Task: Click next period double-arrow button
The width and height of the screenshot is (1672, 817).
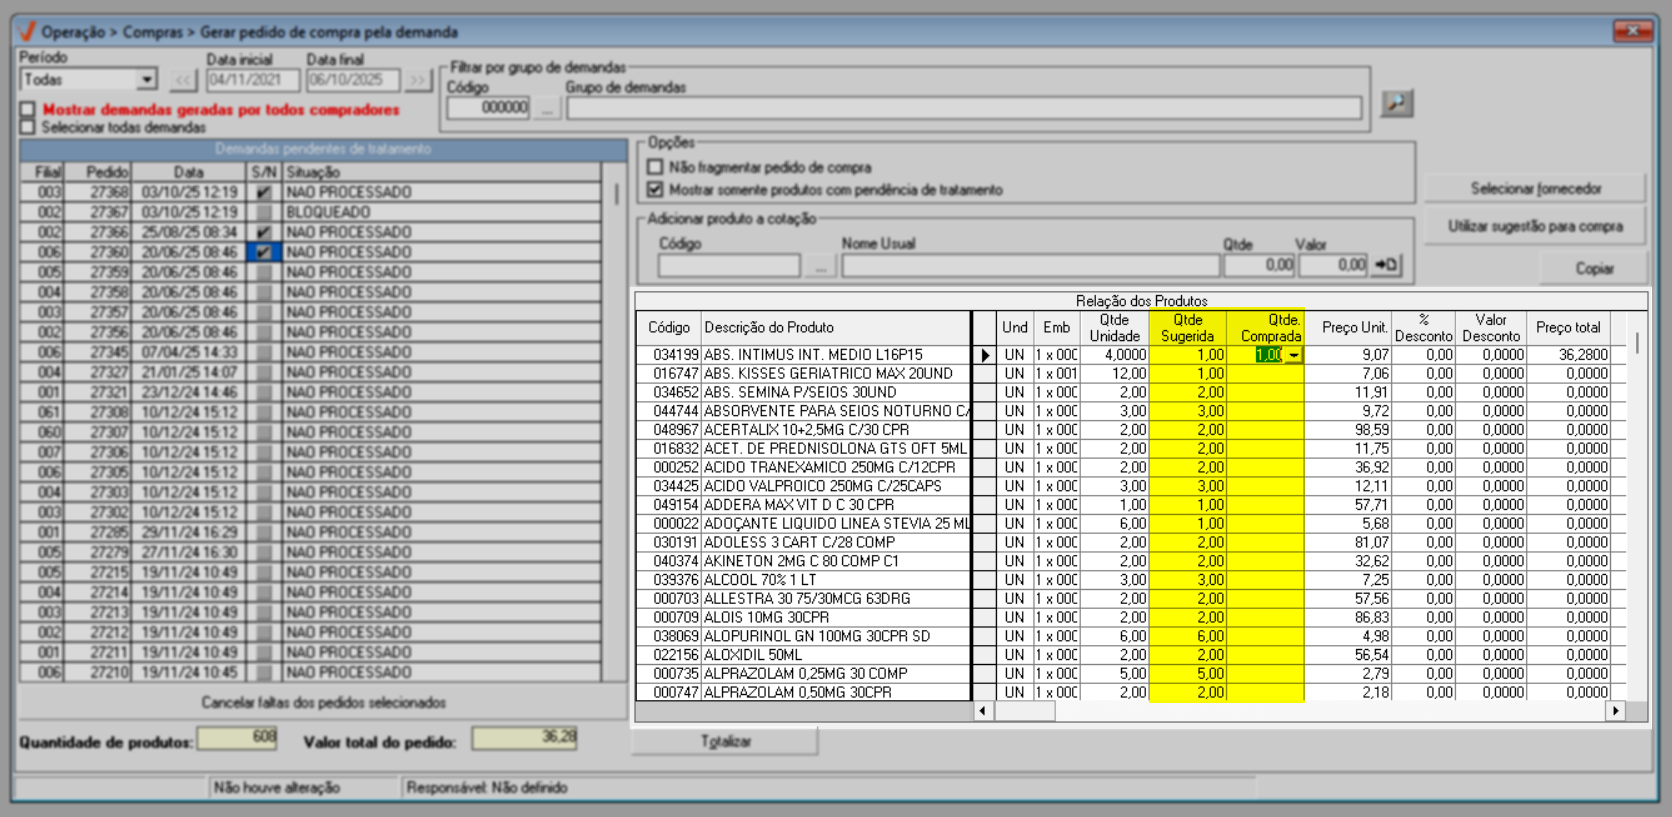Action: pos(417,80)
